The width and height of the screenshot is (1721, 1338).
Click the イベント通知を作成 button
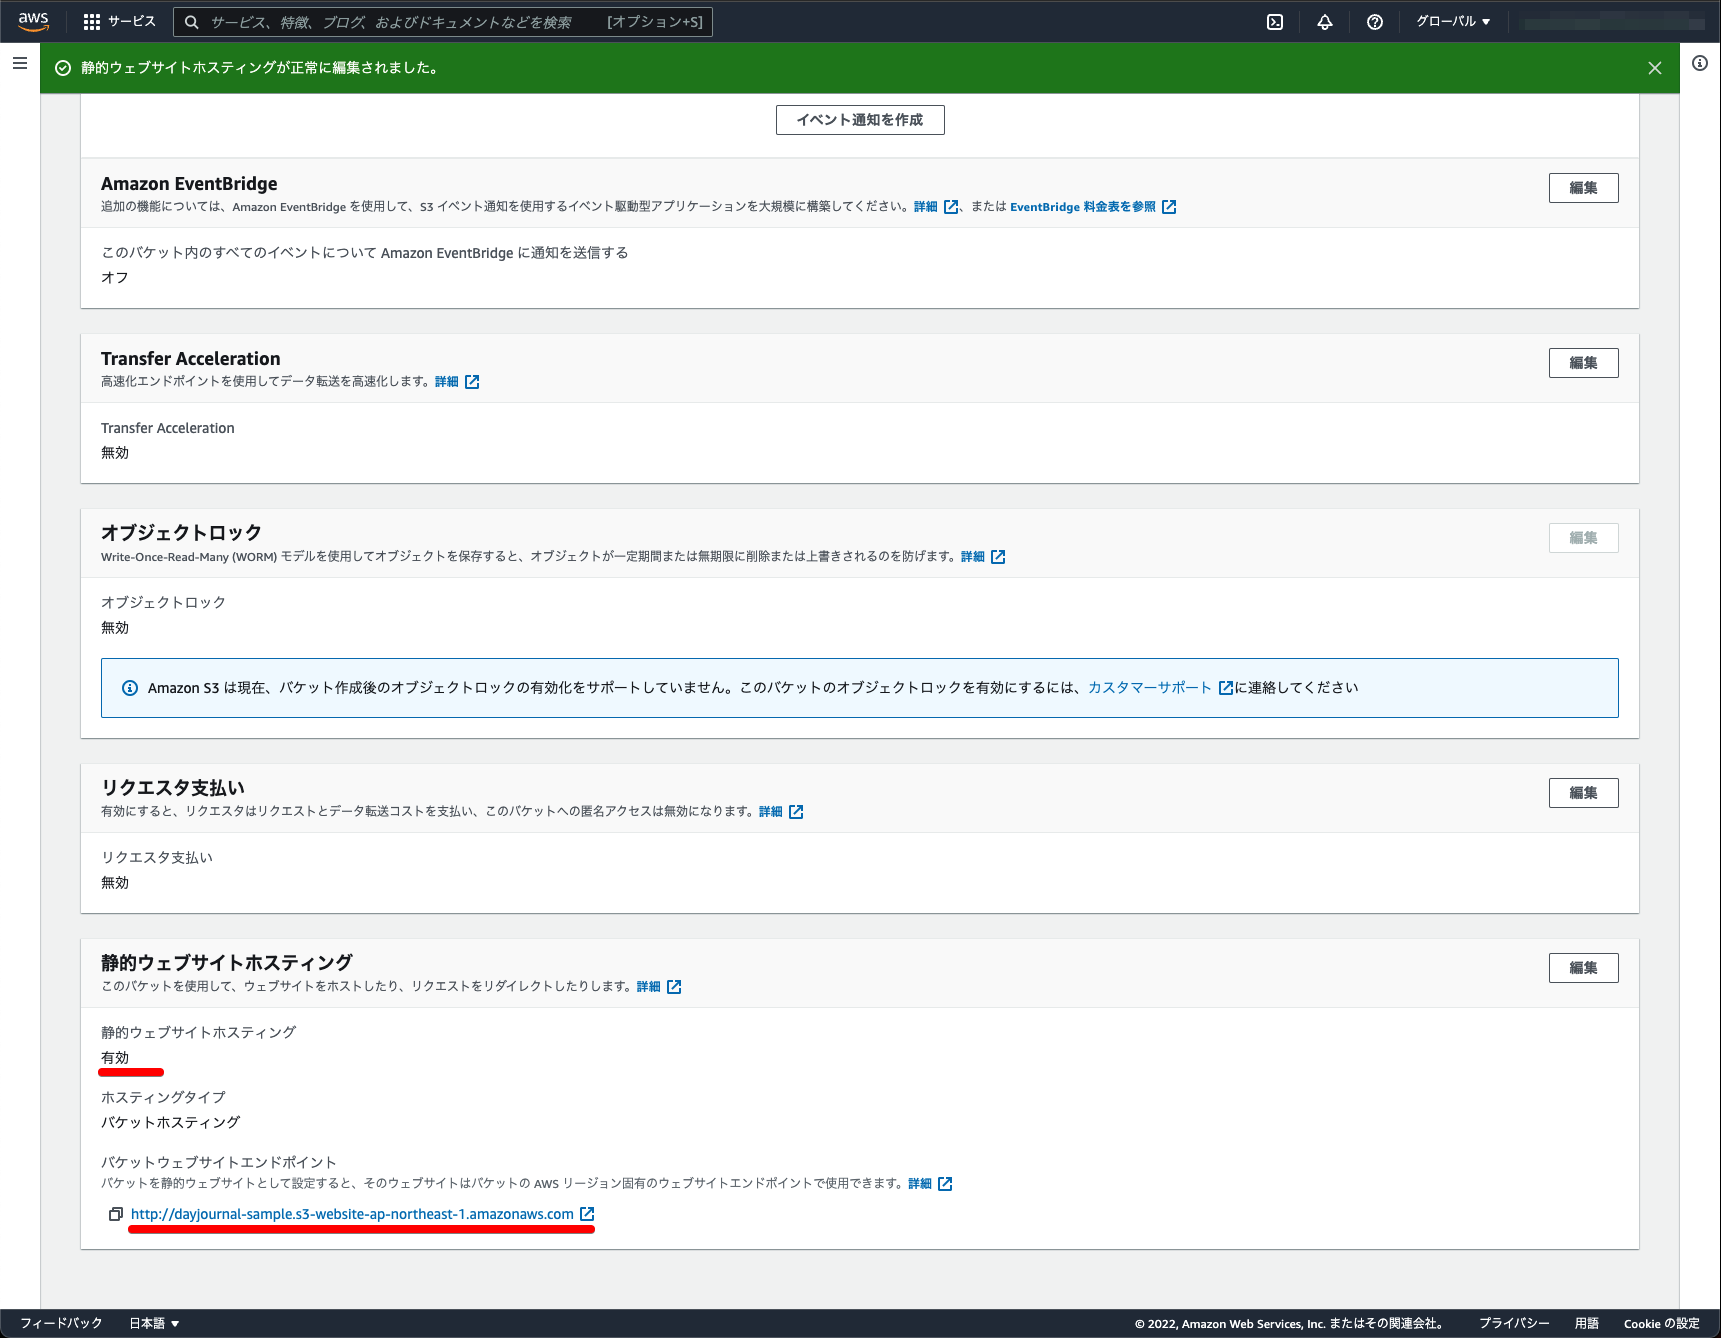[x=860, y=120]
